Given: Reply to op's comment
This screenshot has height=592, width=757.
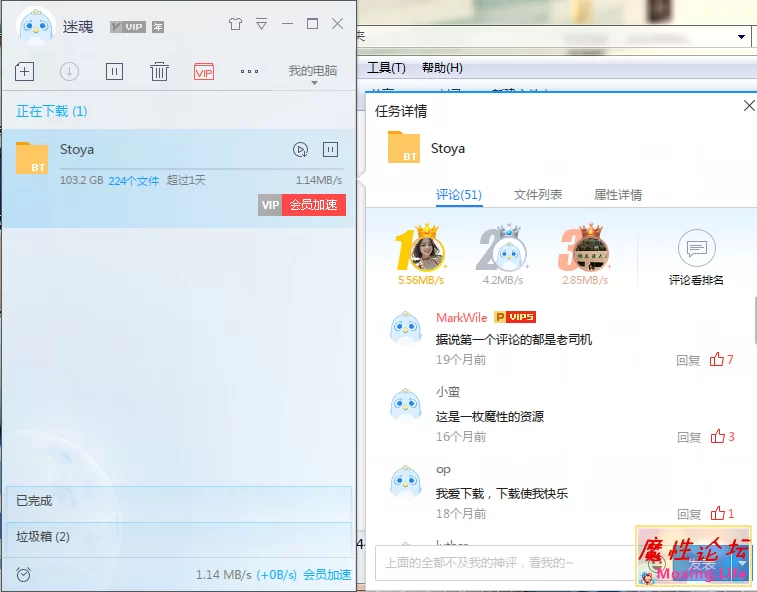Looking at the screenshot, I should point(689,514).
